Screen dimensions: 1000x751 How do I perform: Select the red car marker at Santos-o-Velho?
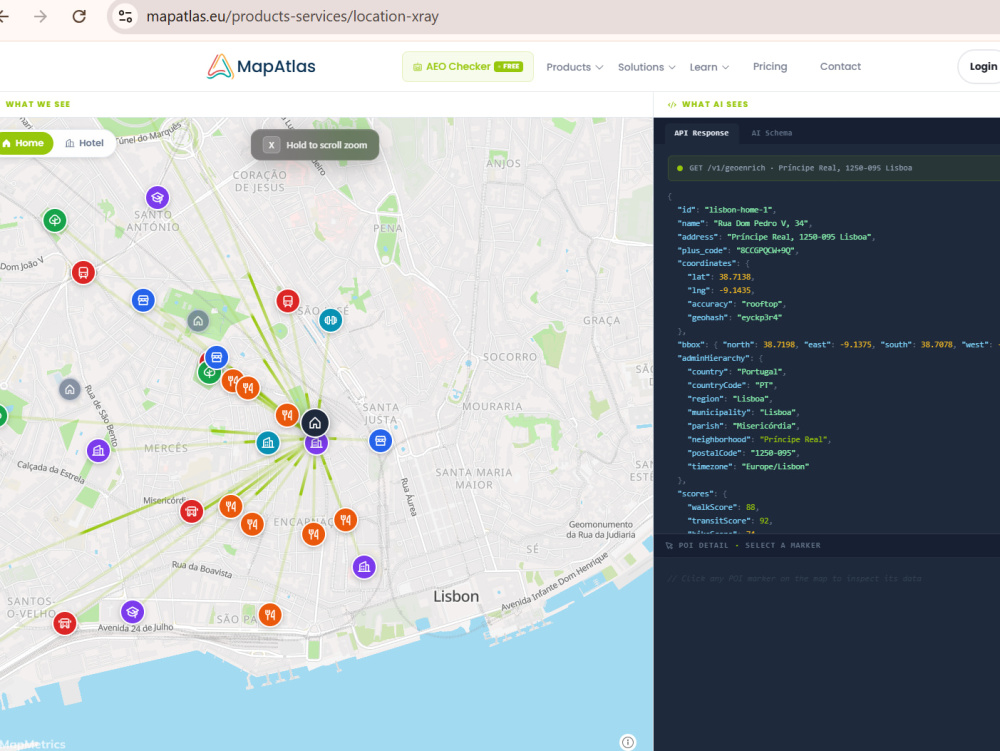[x=64, y=623]
